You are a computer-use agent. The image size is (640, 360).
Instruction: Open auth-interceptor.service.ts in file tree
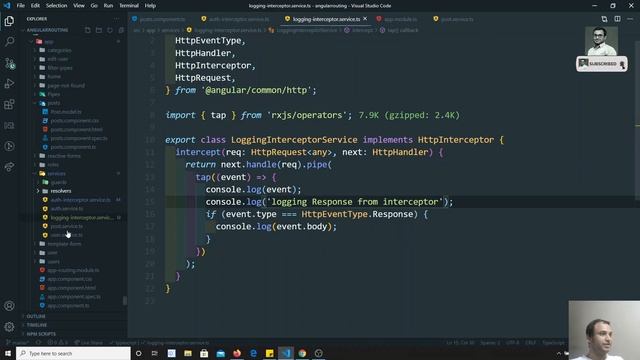[x=80, y=200]
